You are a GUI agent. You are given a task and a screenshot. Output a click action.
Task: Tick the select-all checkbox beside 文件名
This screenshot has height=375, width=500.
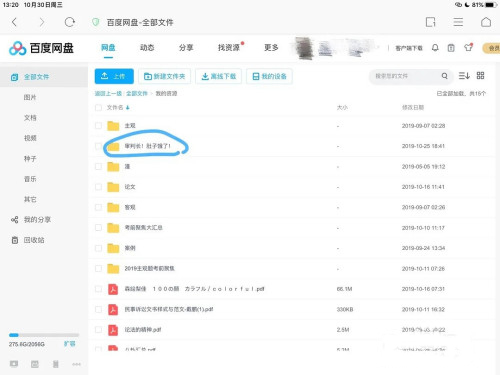(x=98, y=107)
